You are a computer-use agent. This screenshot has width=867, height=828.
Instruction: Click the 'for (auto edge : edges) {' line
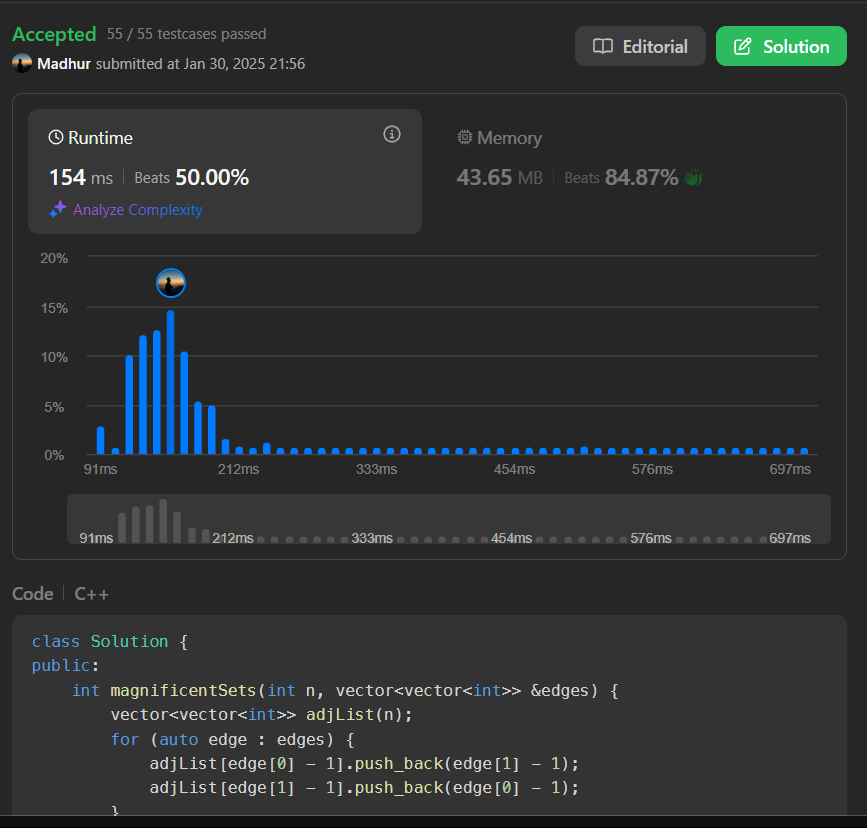[x=232, y=740]
